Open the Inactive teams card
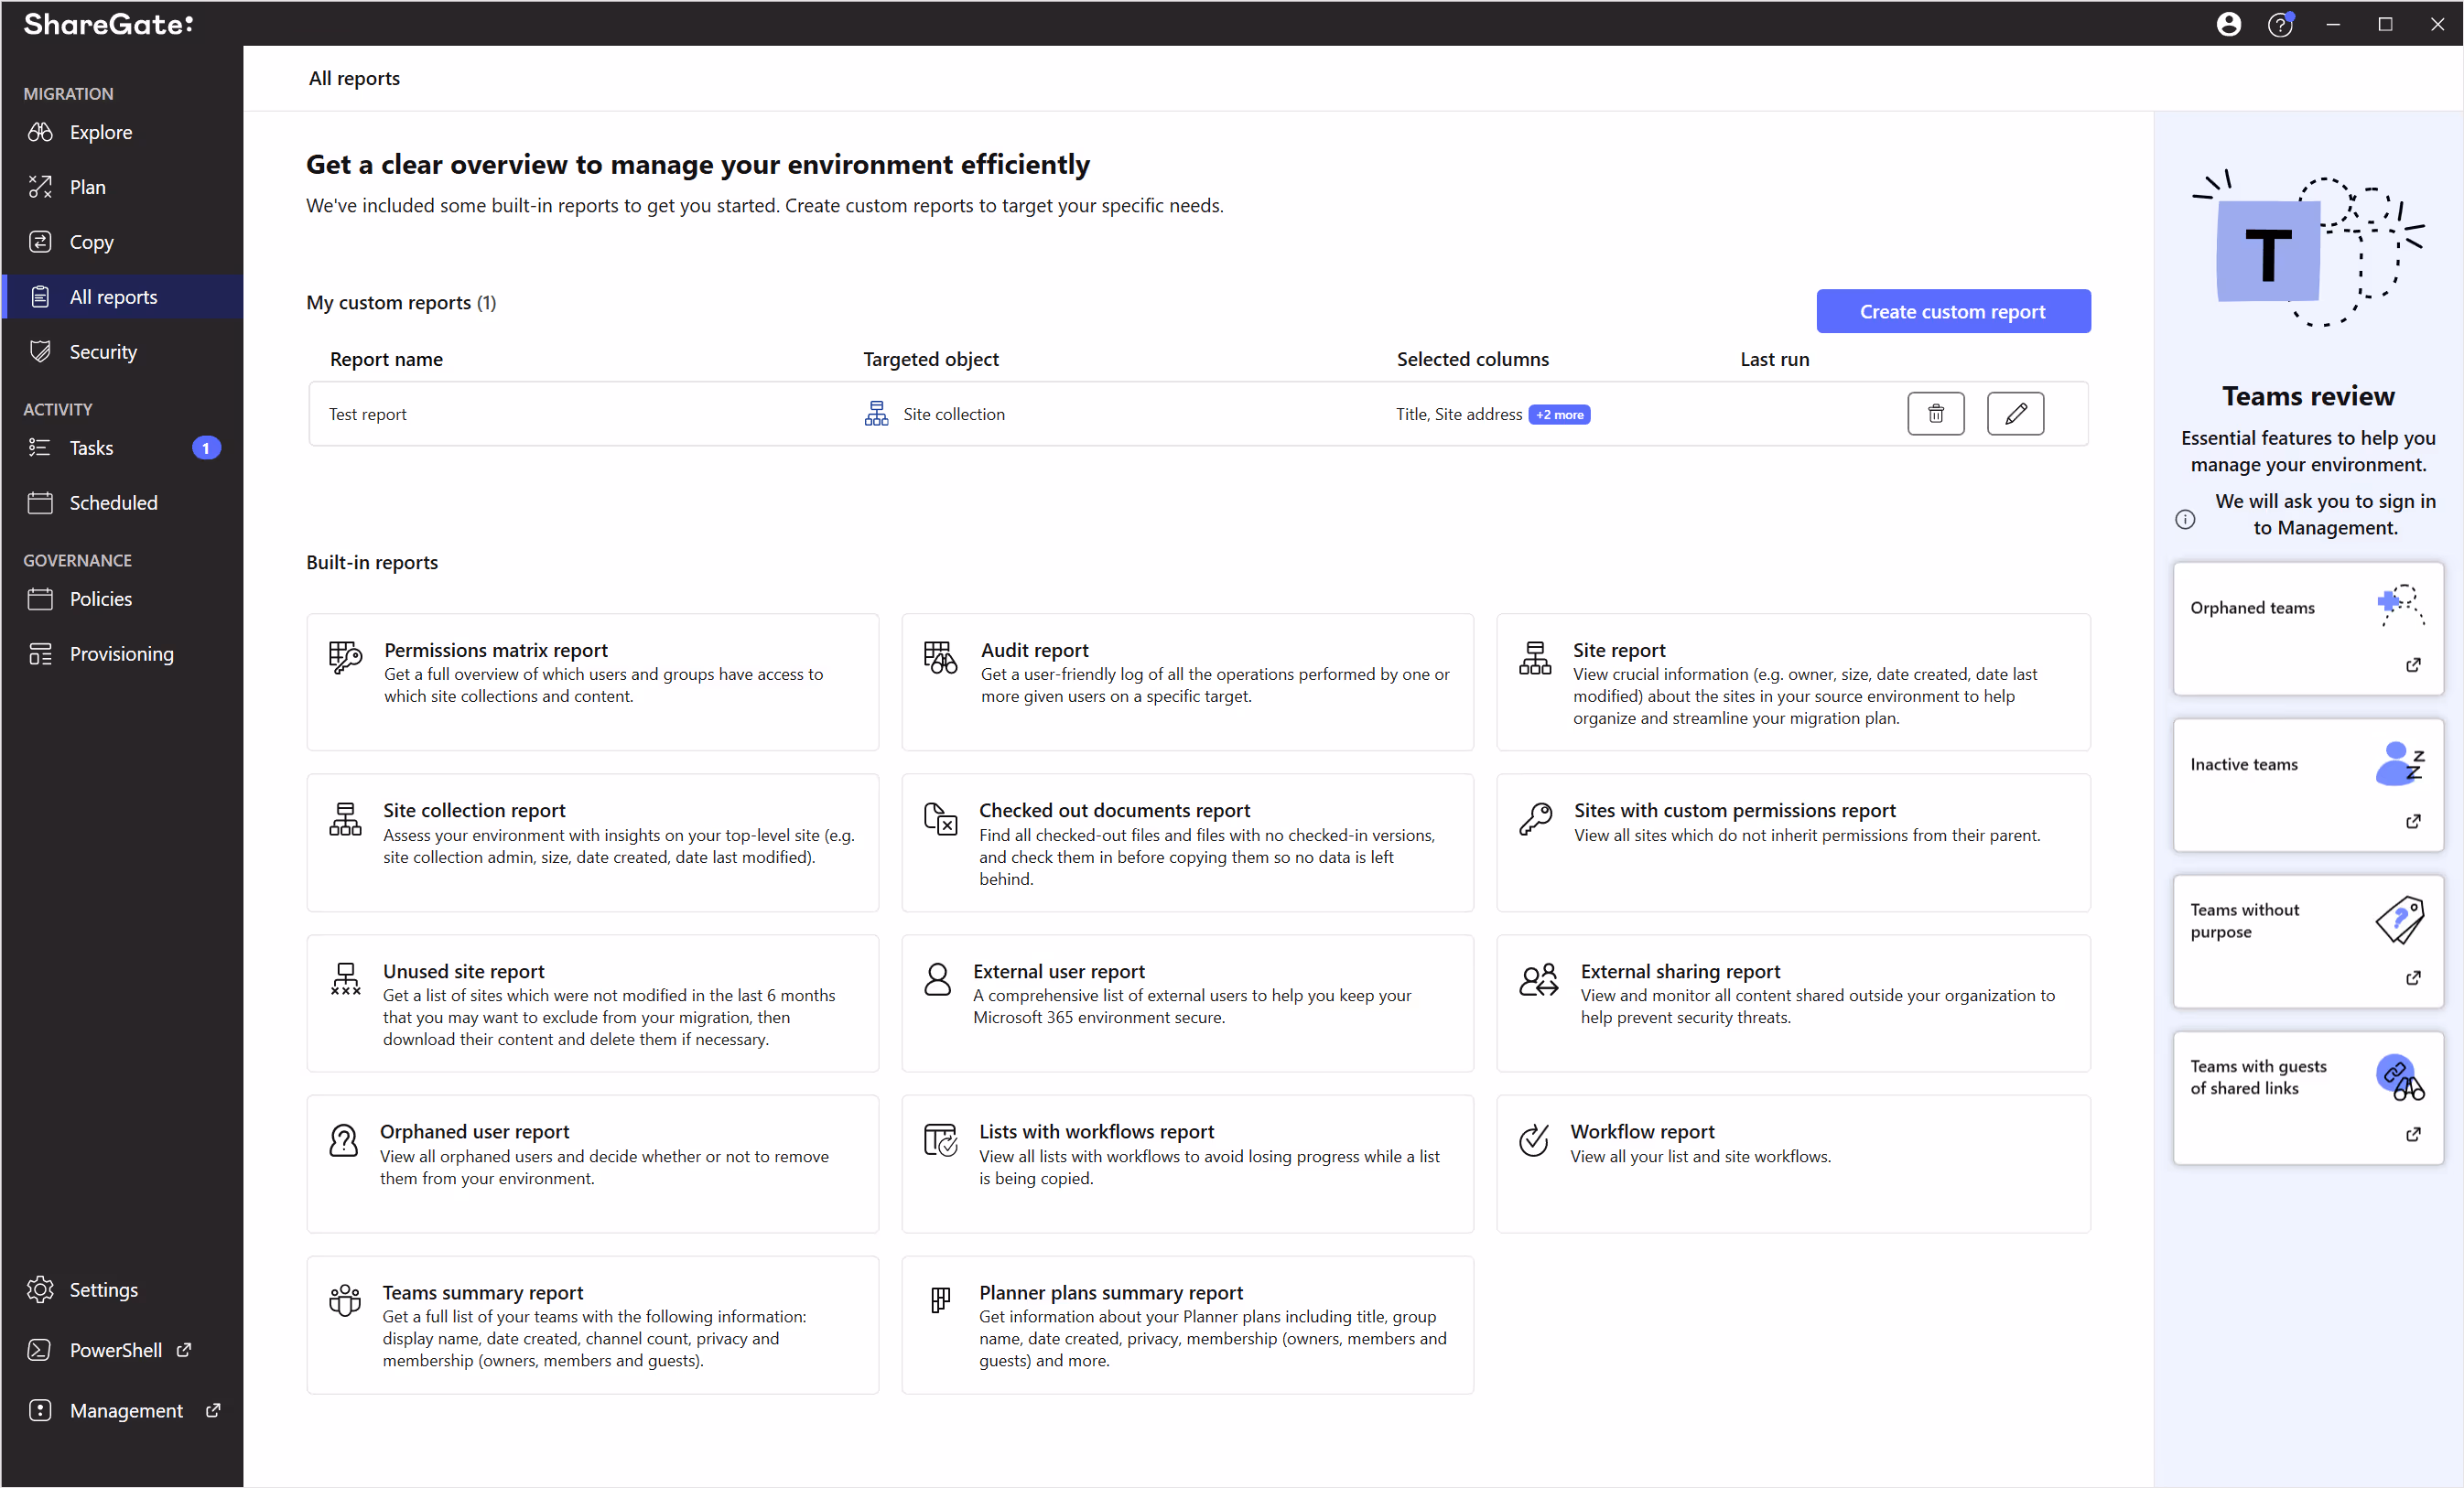 [x=2306, y=785]
